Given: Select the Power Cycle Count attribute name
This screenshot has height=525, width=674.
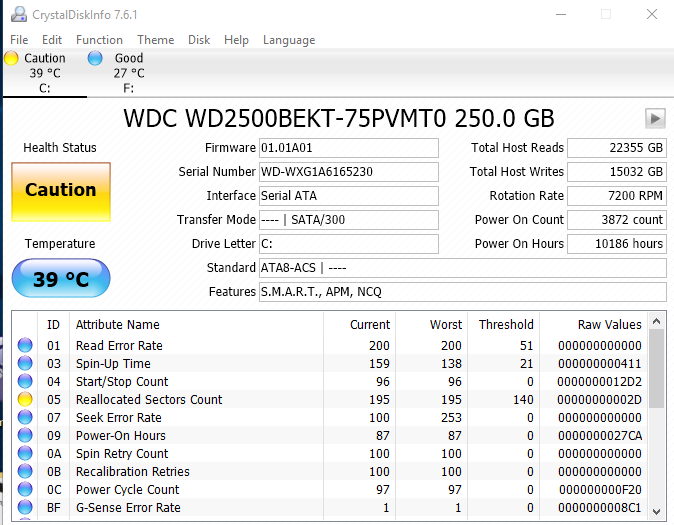Looking at the screenshot, I should (128, 490).
